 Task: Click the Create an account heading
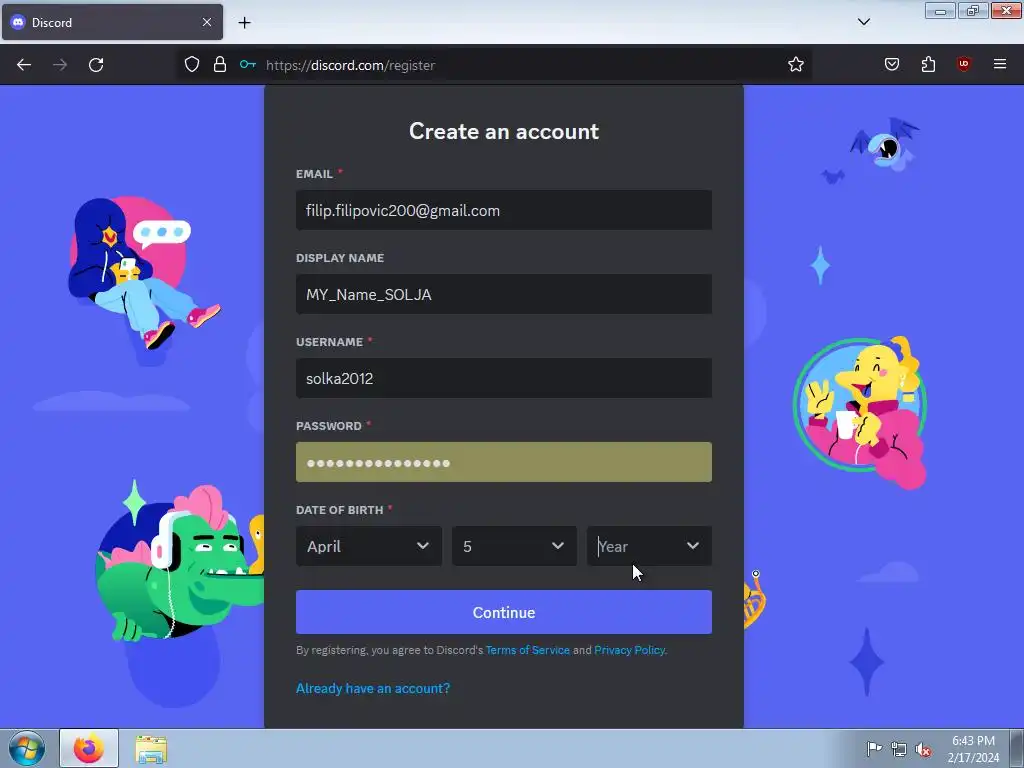(x=504, y=131)
